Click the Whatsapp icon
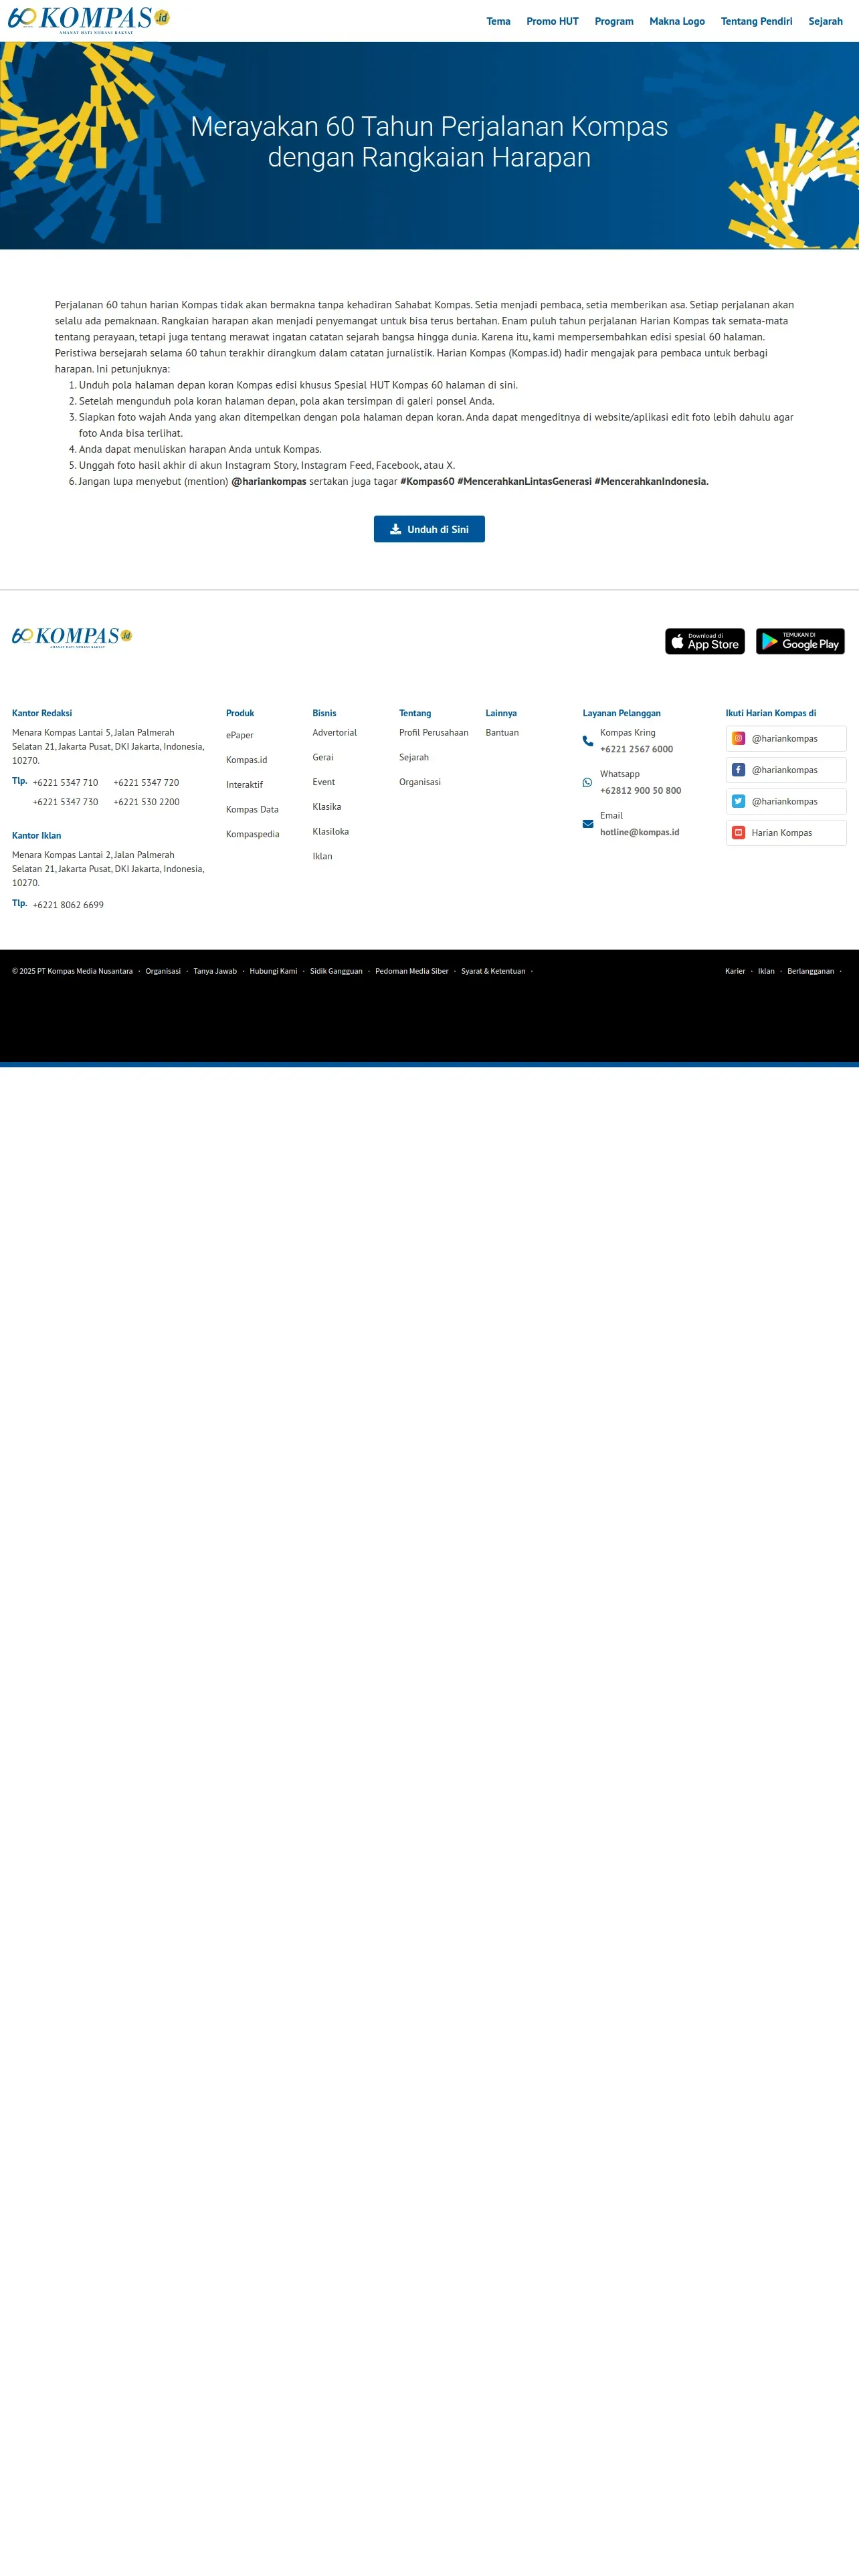Screen dimensions: 859x2576 point(588,782)
